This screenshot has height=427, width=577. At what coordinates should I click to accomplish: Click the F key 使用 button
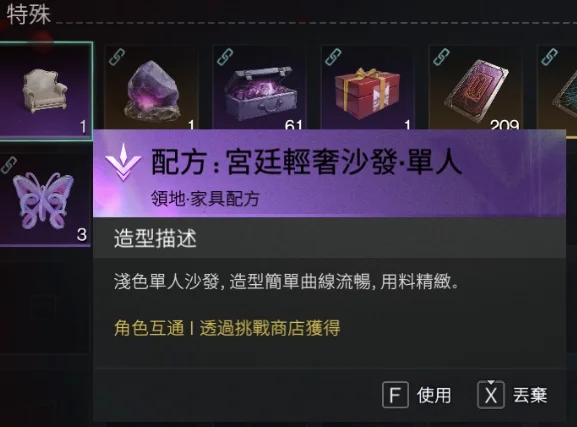[417, 395]
